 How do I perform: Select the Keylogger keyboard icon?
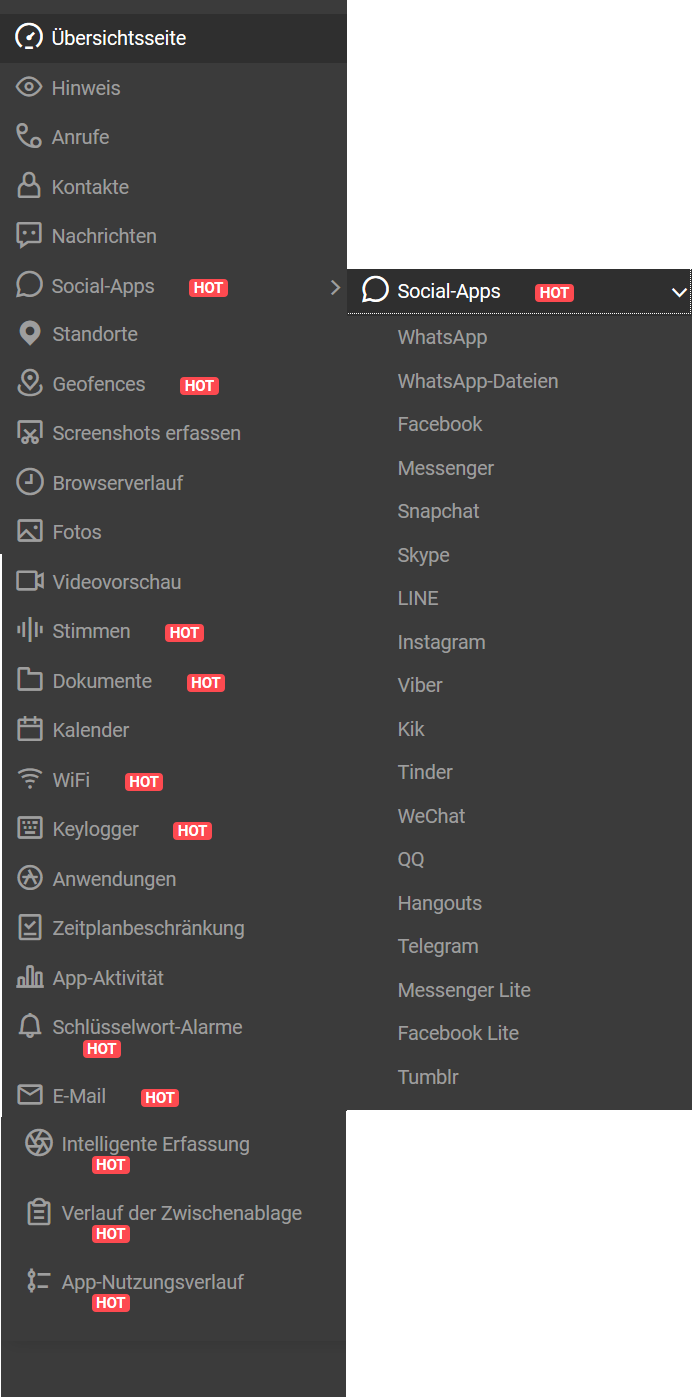coord(29,829)
